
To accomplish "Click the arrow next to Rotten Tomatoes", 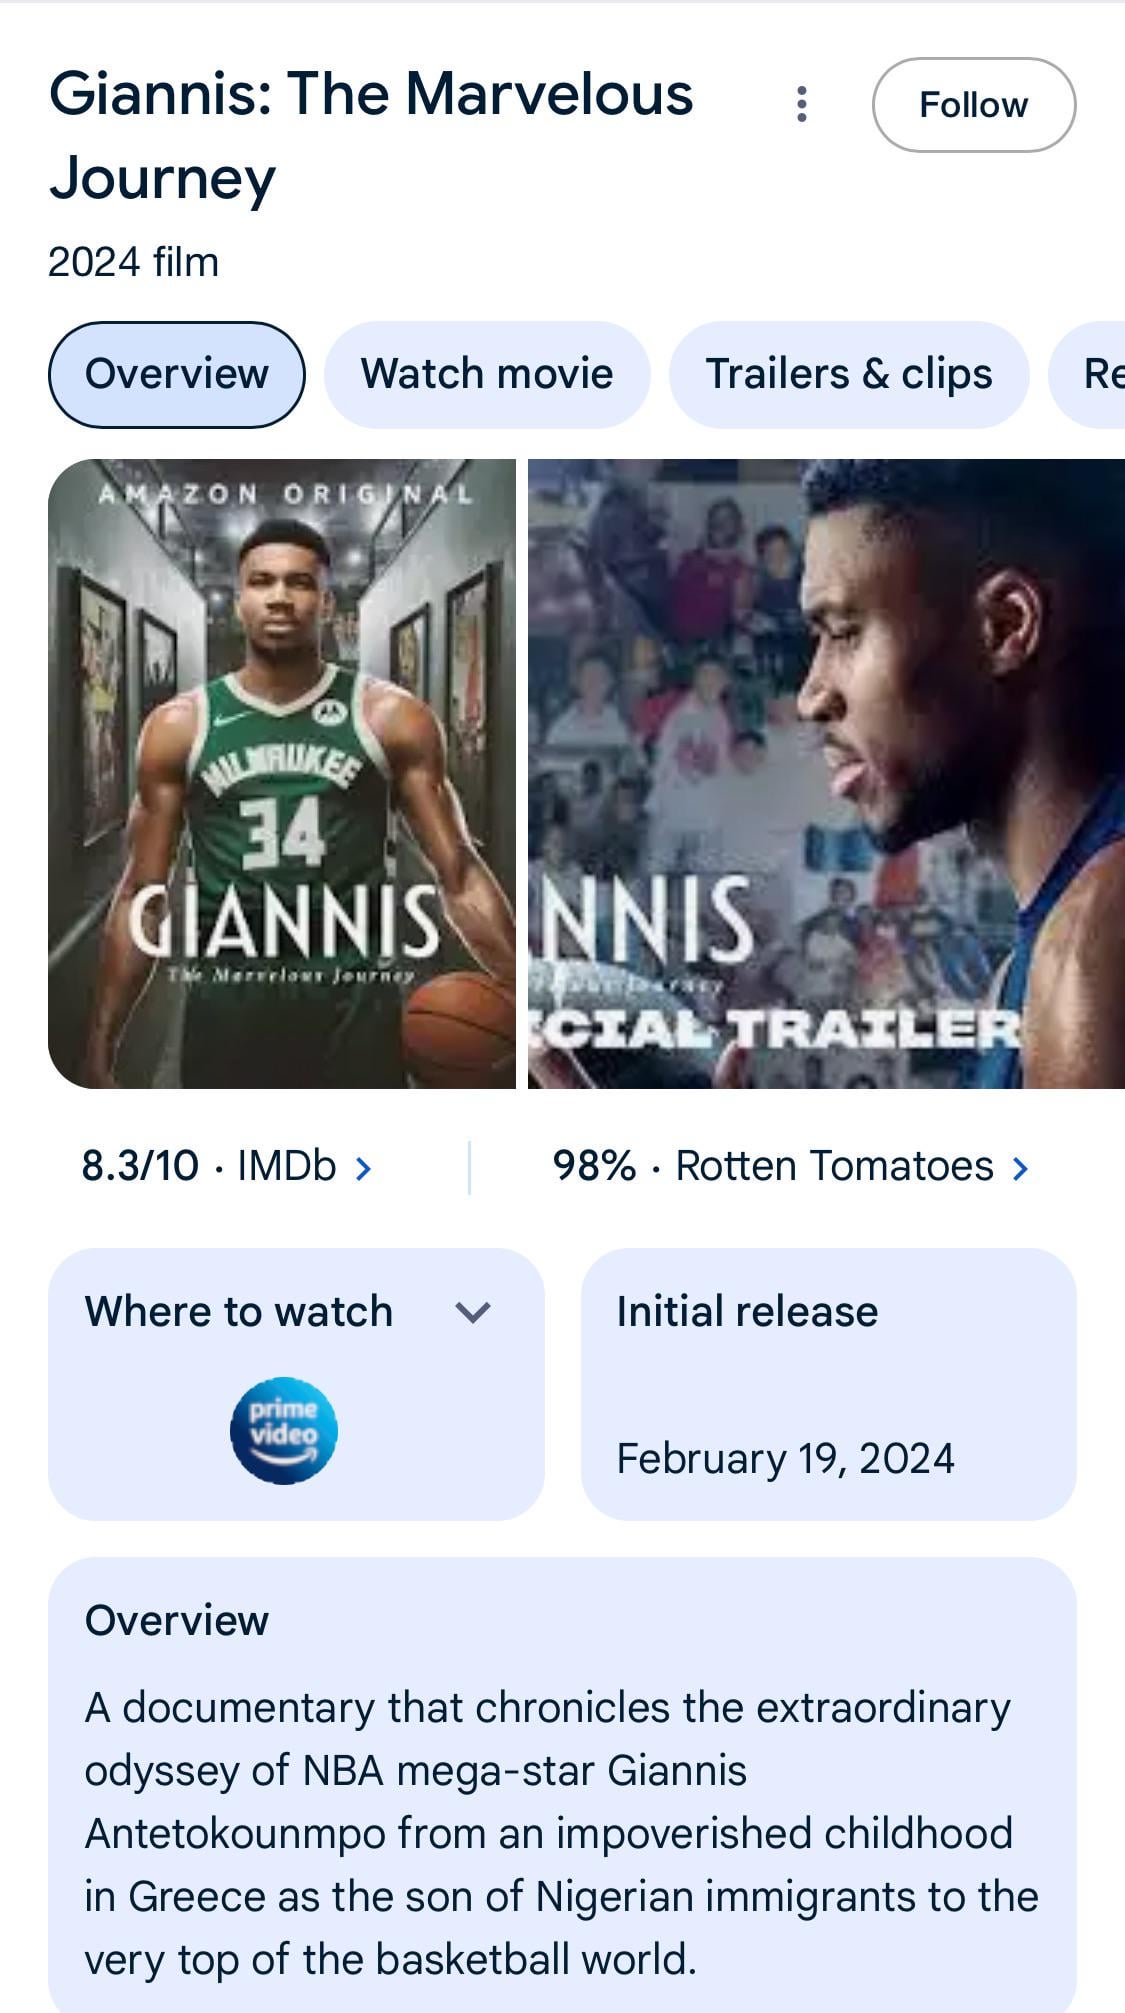I will [1020, 1168].
